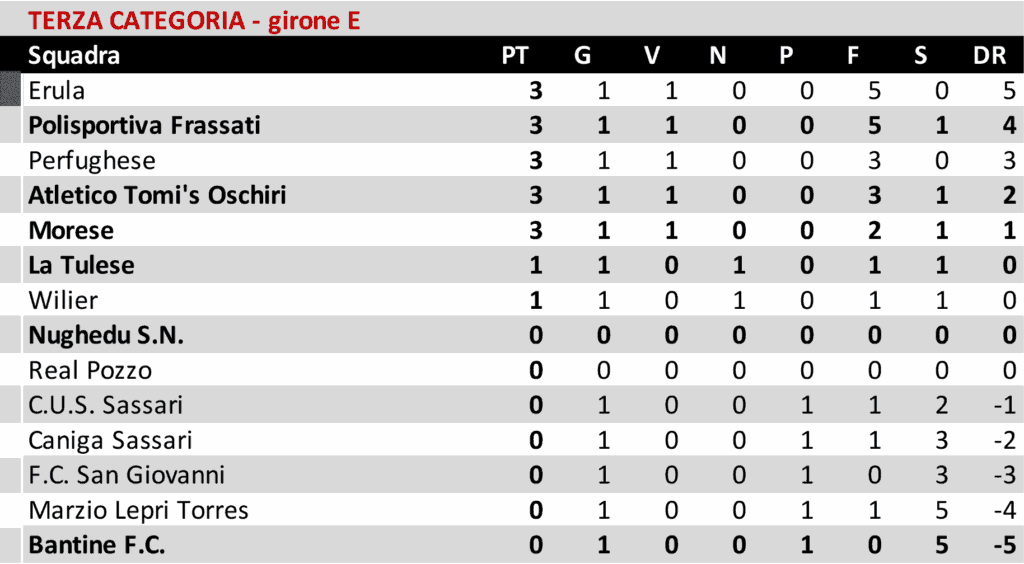Select the Real Pozzo row label

90,371
